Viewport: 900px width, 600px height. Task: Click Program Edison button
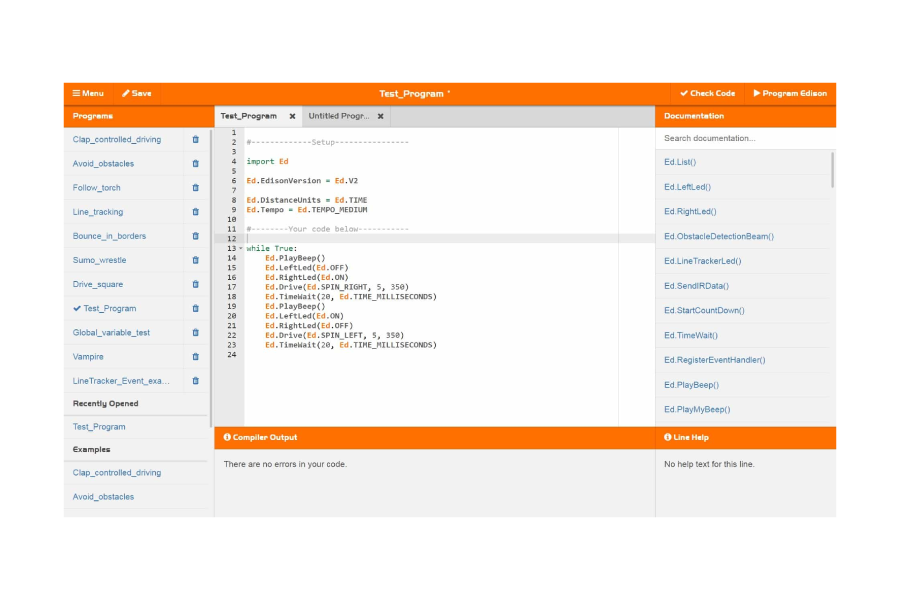tap(790, 93)
